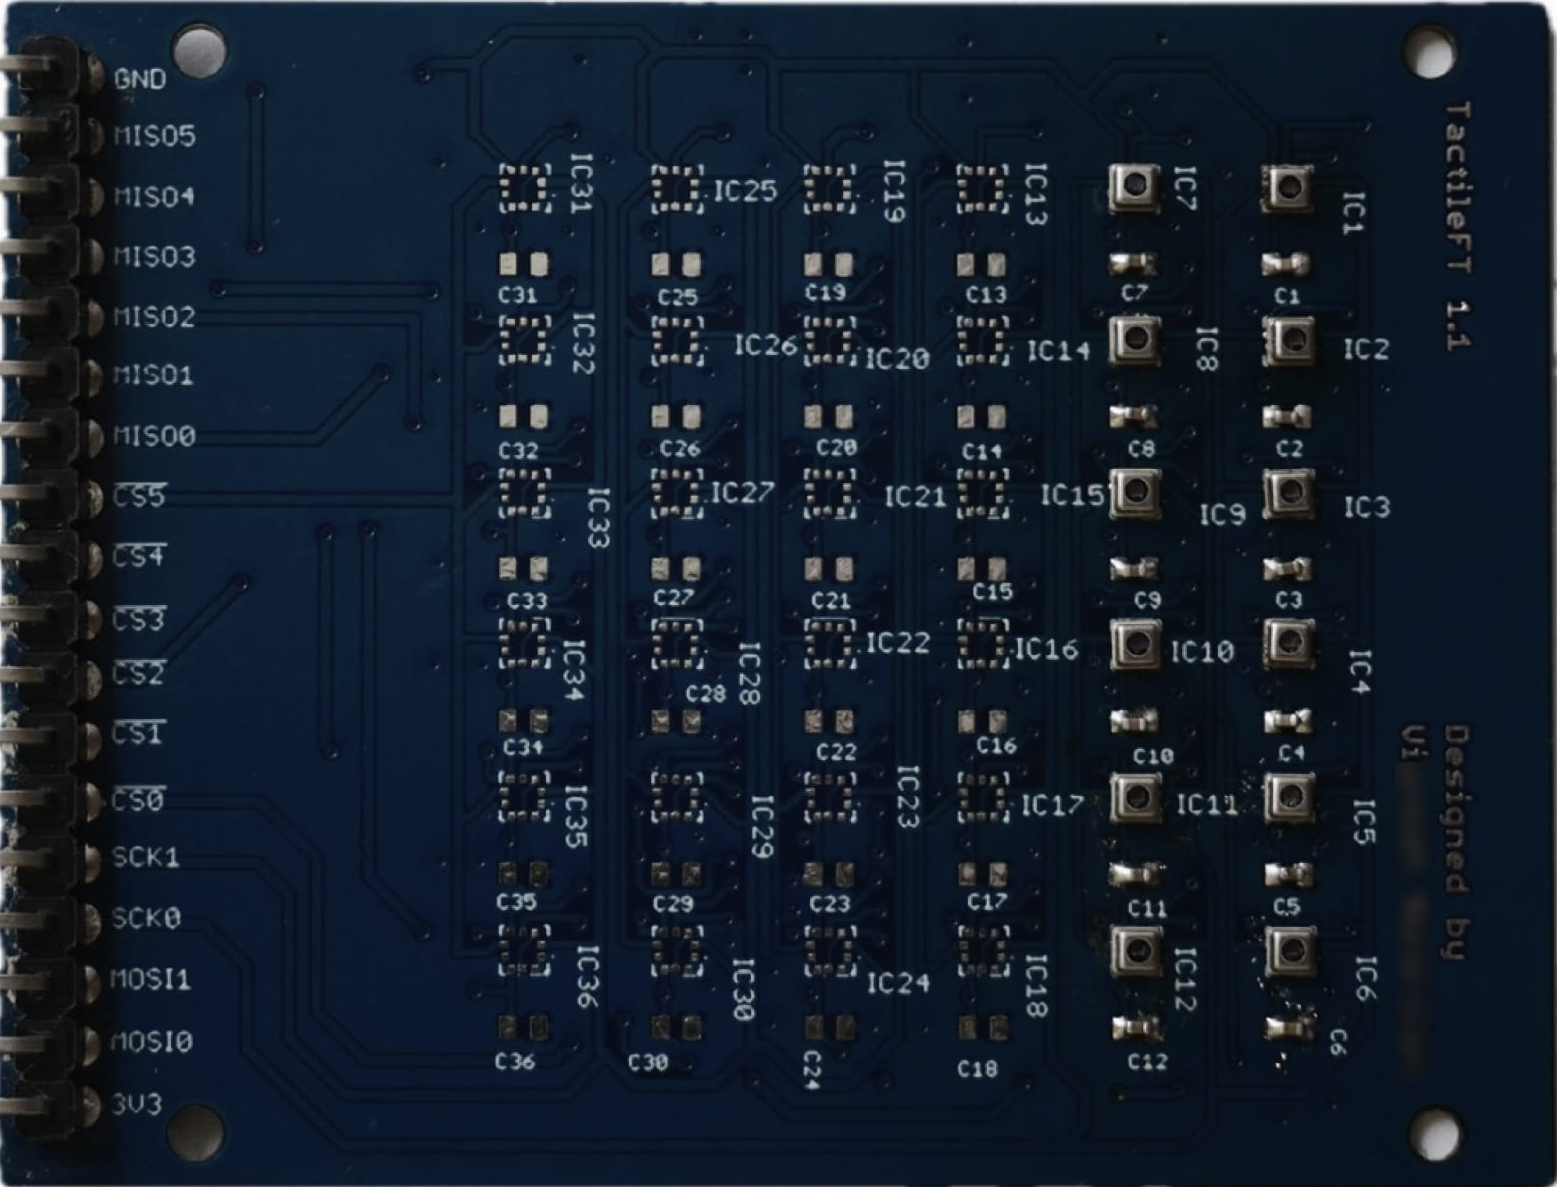Screen dimensions: 1557x1187
Task: Select the unpopulated C25 capacitor pads
Action: [x=676, y=265]
